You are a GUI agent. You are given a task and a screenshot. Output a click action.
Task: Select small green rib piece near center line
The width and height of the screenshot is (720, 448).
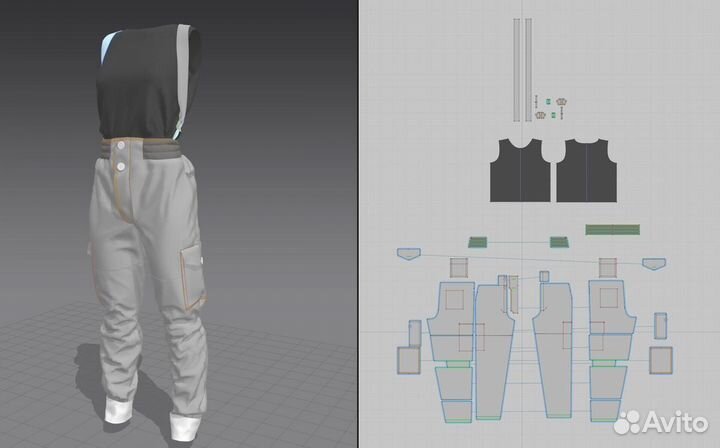point(559,242)
